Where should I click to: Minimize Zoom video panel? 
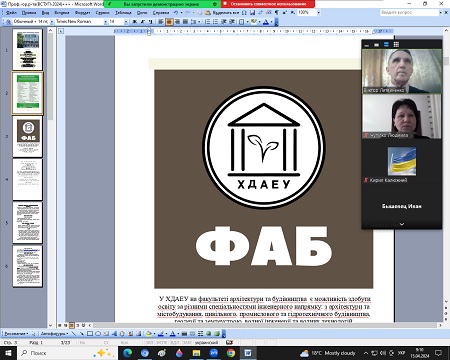(x=367, y=45)
